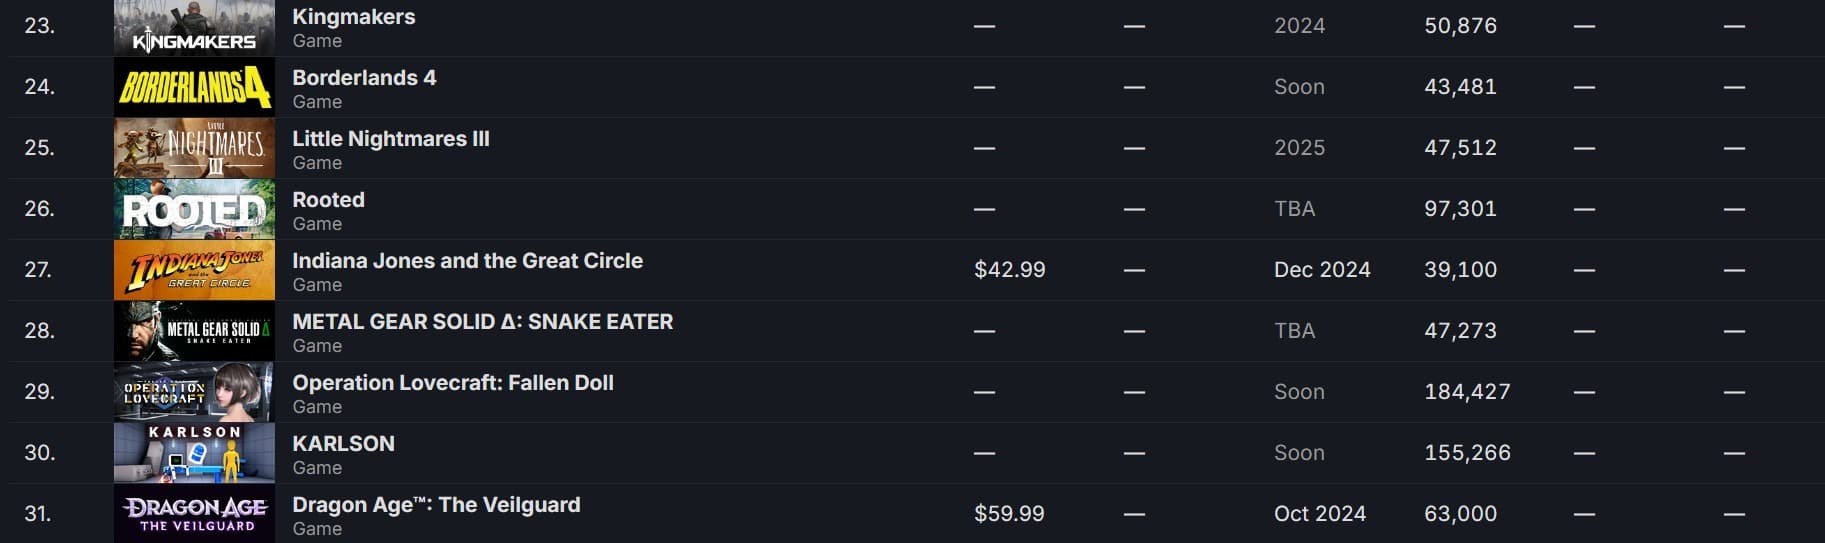The width and height of the screenshot is (1825, 543).
Task: Open the Borderlands 4 logo thumbnail
Action: tap(194, 87)
